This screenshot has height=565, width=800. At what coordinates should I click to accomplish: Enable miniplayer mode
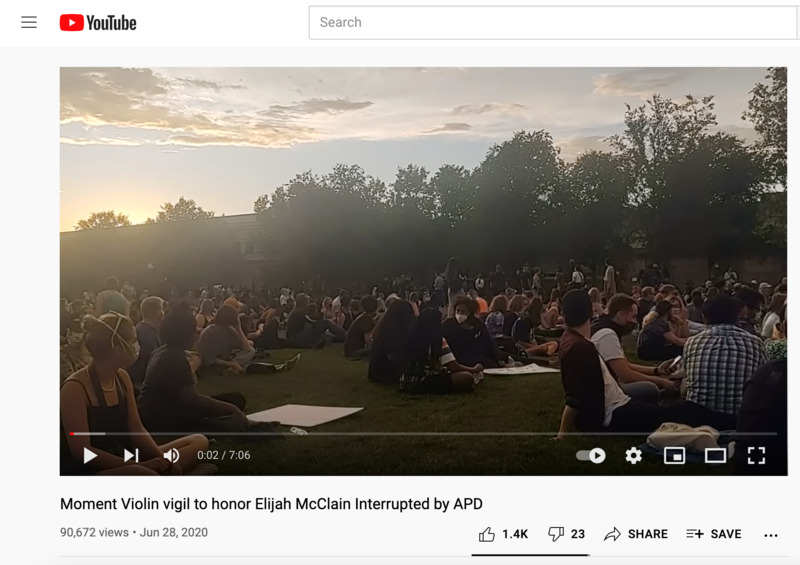[x=674, y=455]
